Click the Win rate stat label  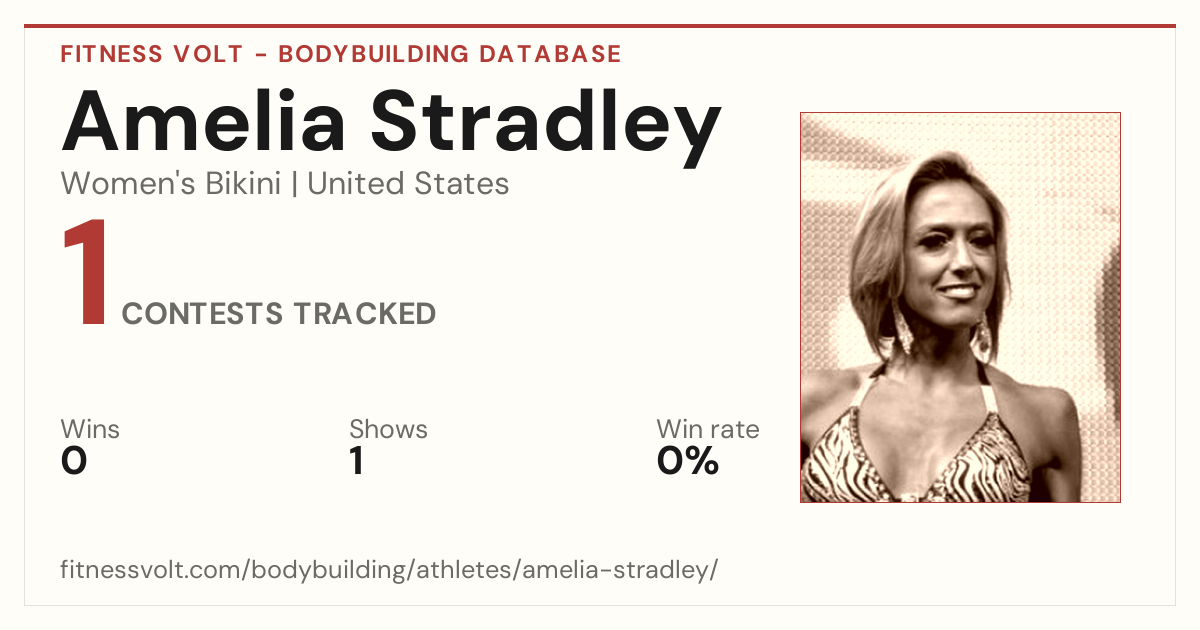[x=708, y=430]
